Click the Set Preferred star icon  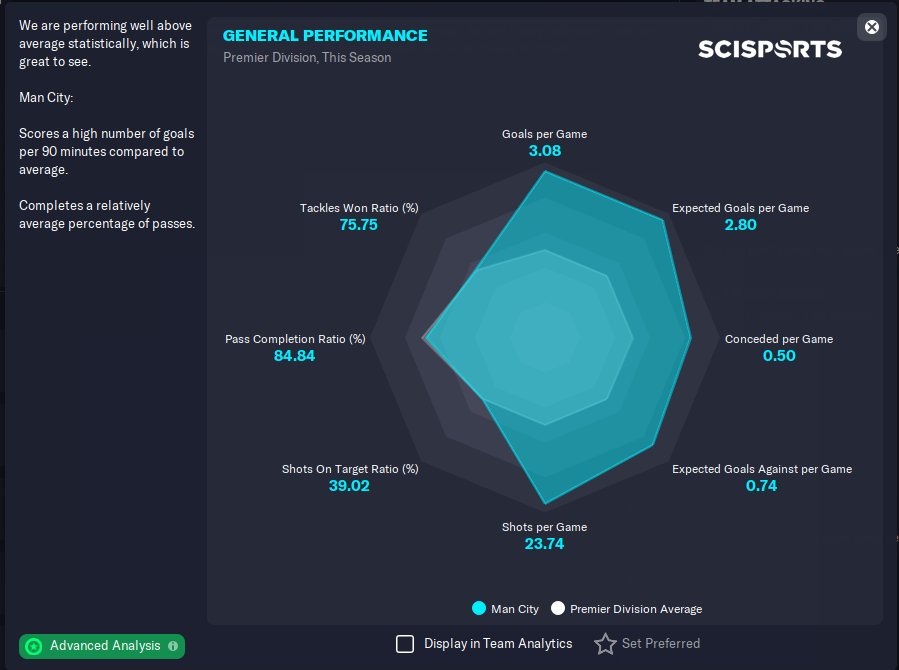[605, 644]
